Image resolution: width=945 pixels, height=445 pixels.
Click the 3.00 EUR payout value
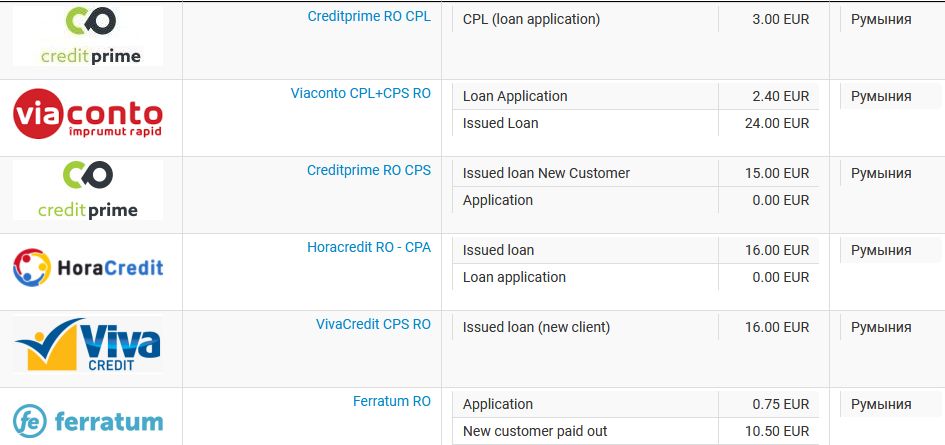tap(780, 19)
